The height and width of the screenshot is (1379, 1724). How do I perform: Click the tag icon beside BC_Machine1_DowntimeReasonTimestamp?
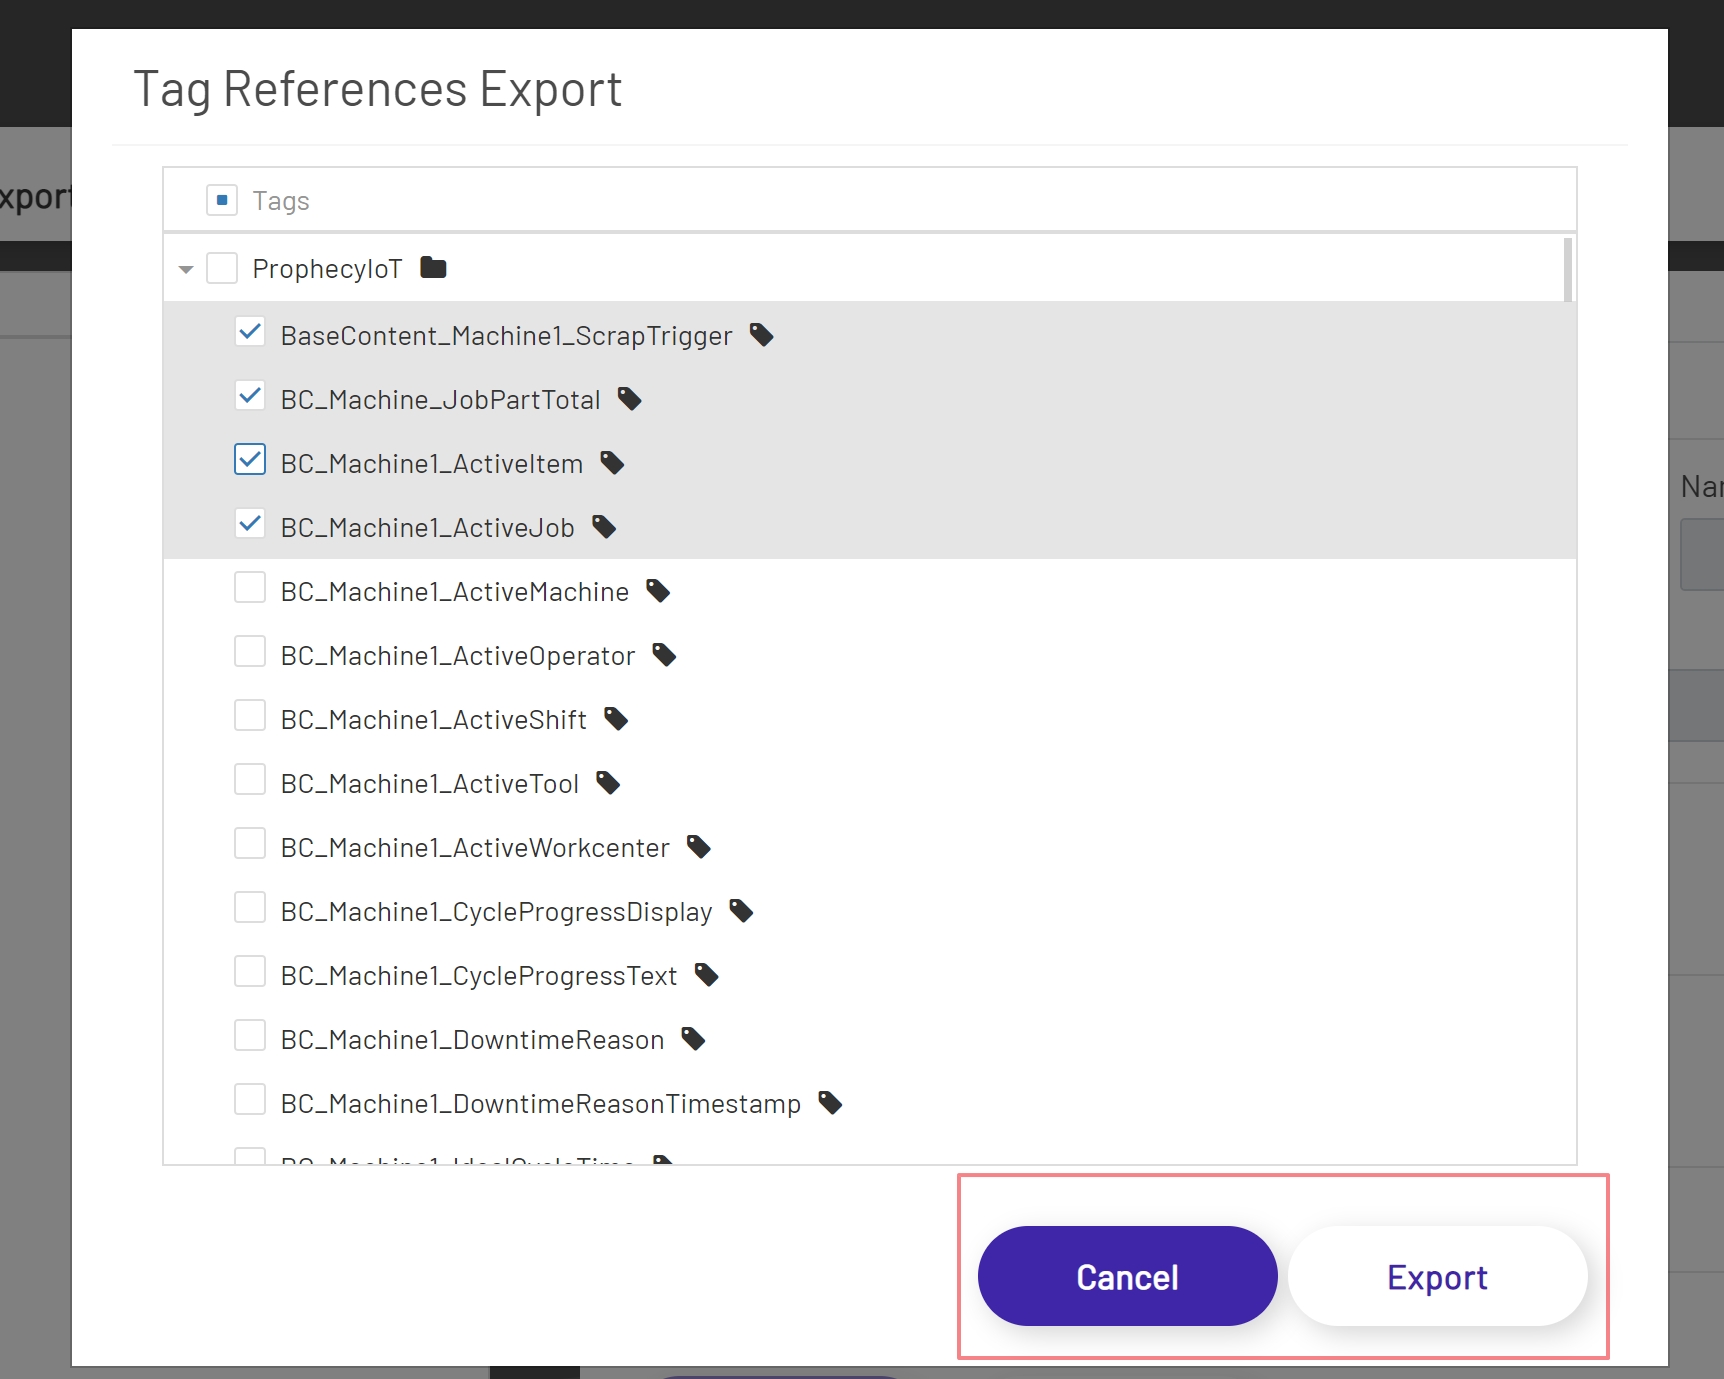pos(829,1102)
